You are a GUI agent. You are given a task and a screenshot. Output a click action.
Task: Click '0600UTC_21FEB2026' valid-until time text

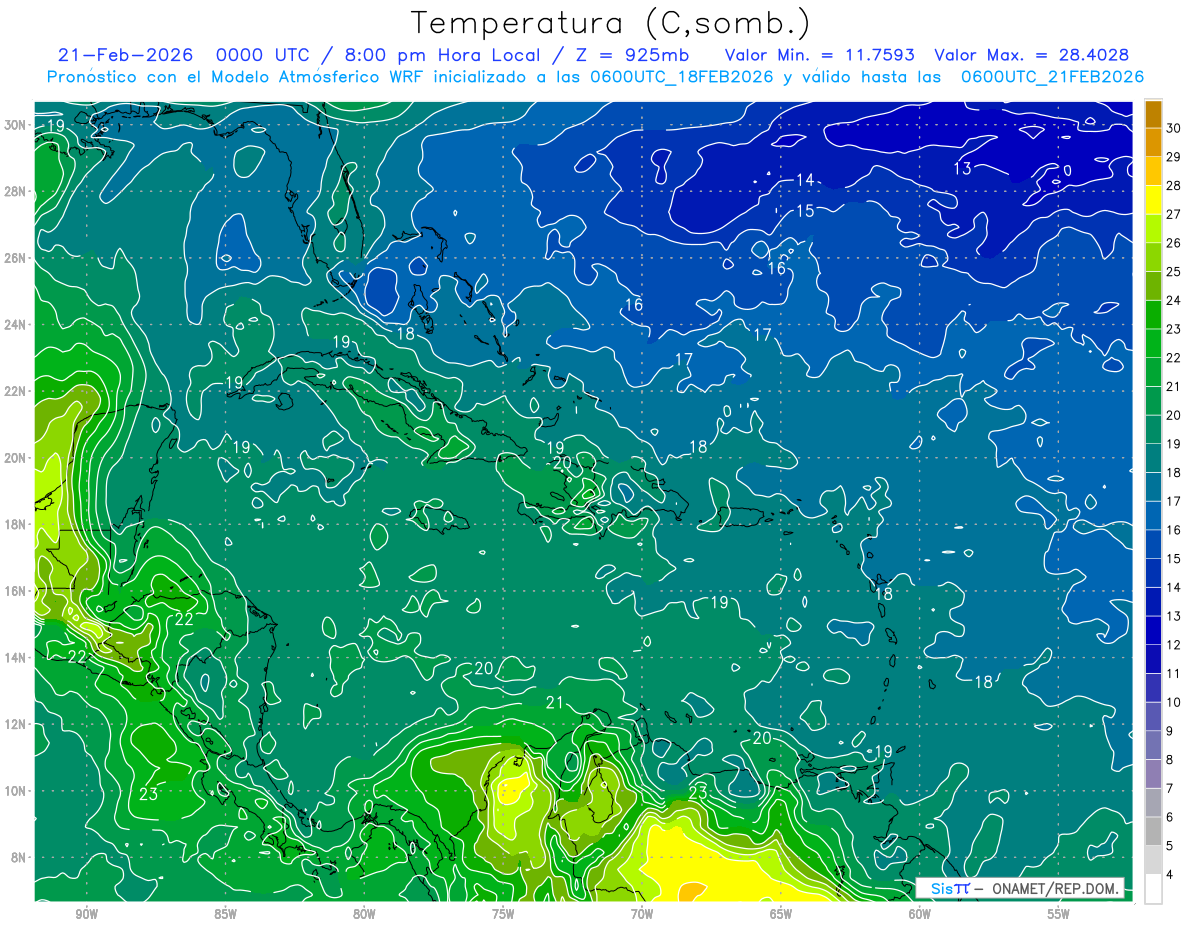pos(1052,77)
